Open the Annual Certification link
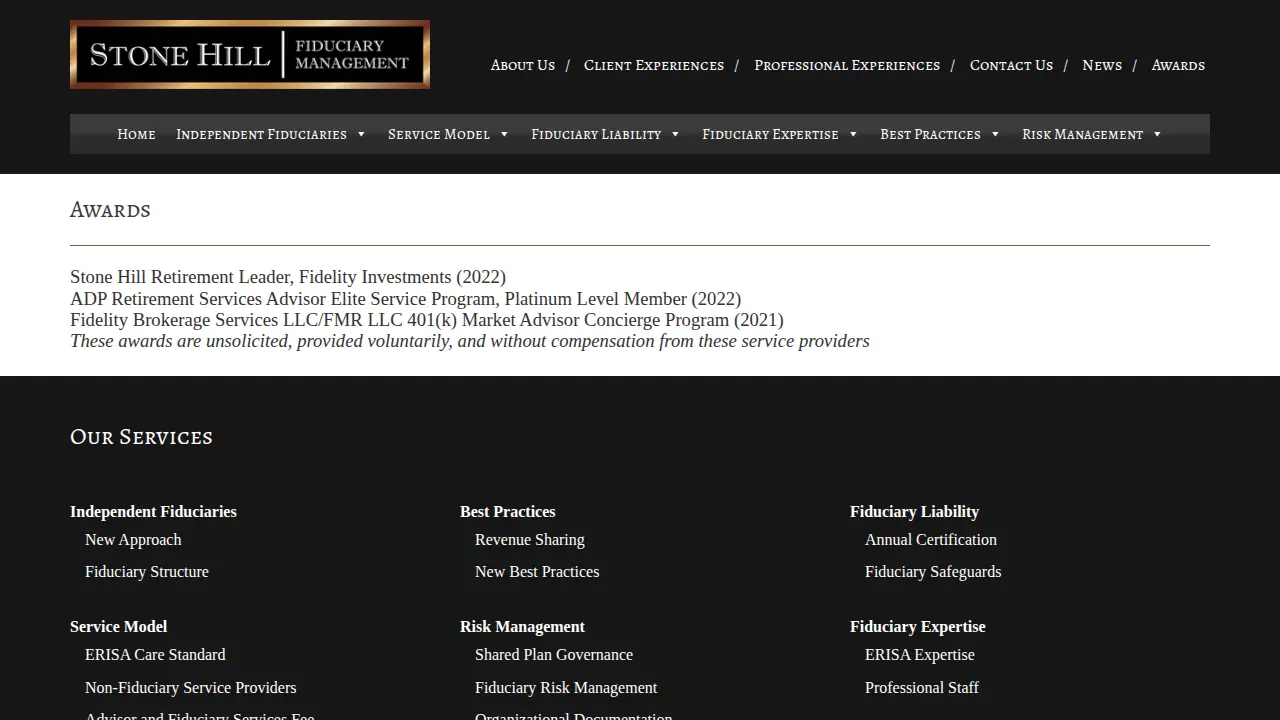This screenshot has width=1280, height=720. pos(931,540)
